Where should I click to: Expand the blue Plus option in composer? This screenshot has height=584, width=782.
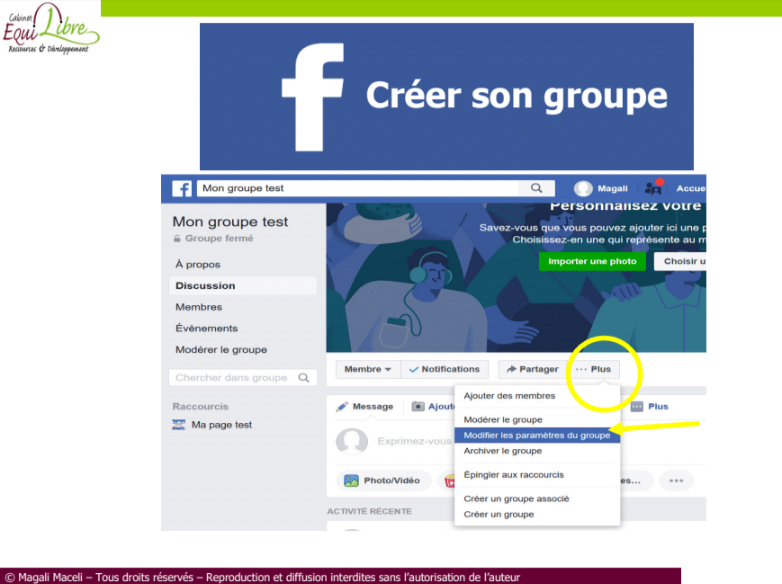(649, 406)
